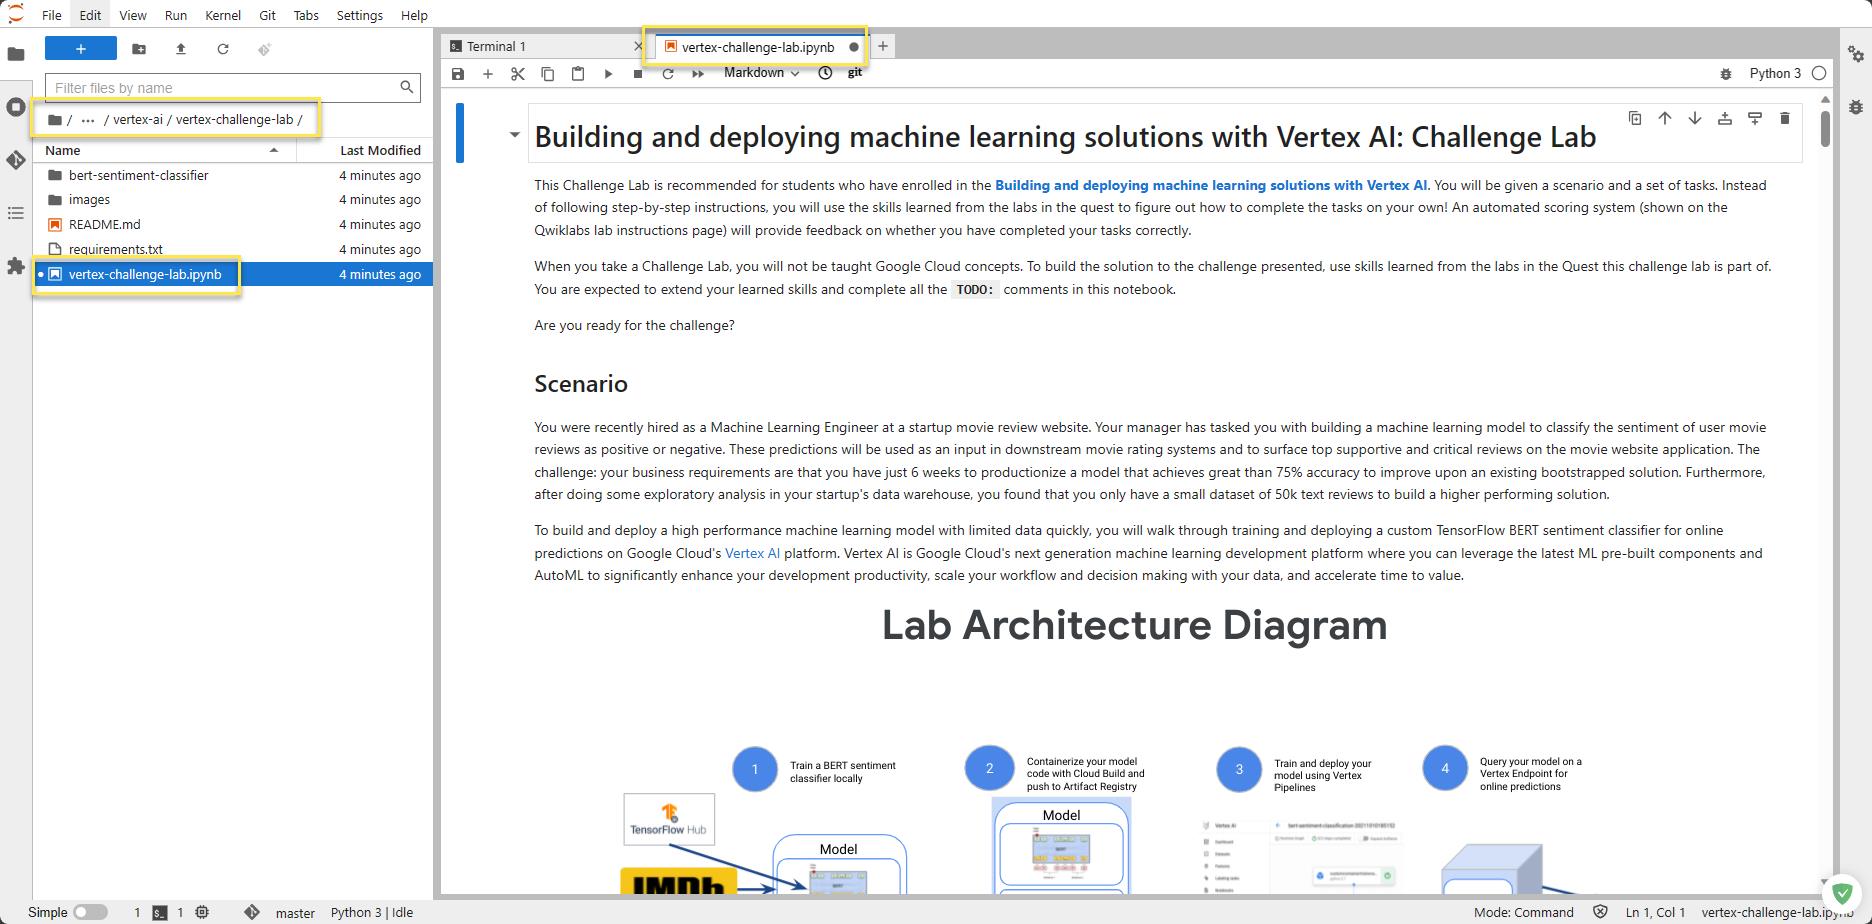
Task: Insert a new cell below with the plus icon
Action: coord(488,74)
